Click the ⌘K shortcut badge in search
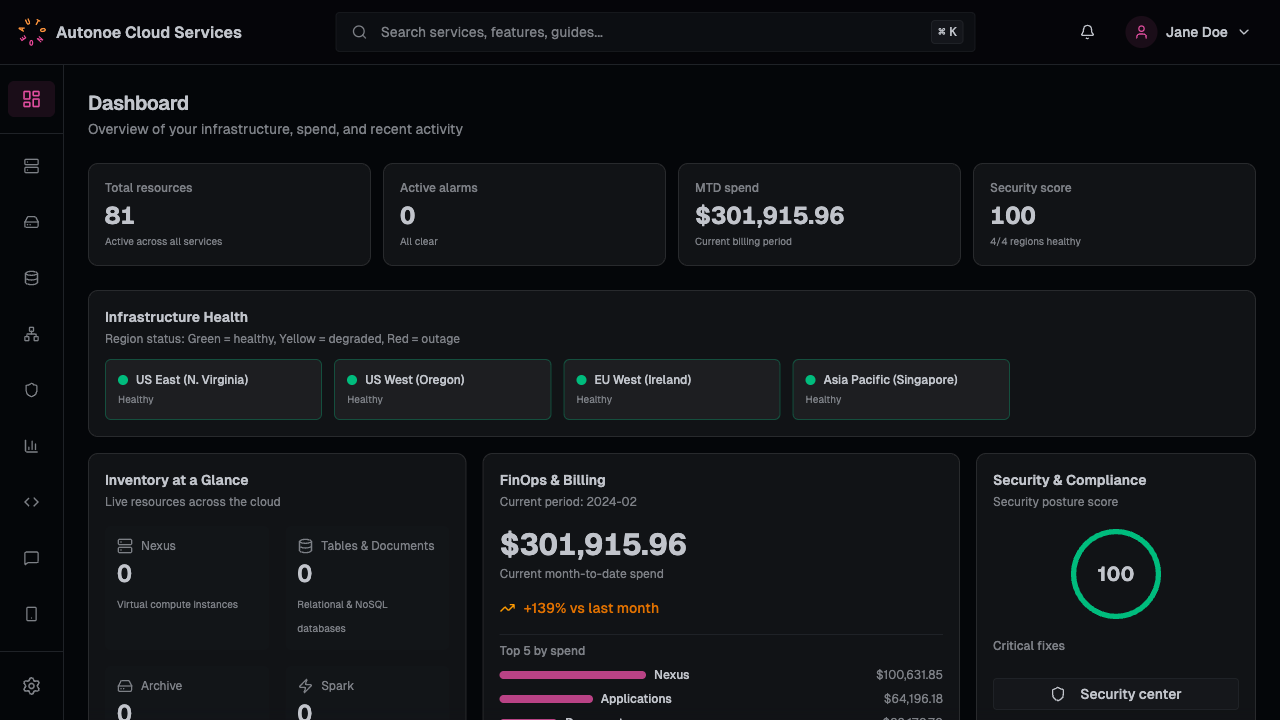This screenshot has height=720, width=1280. coord(947,32)
